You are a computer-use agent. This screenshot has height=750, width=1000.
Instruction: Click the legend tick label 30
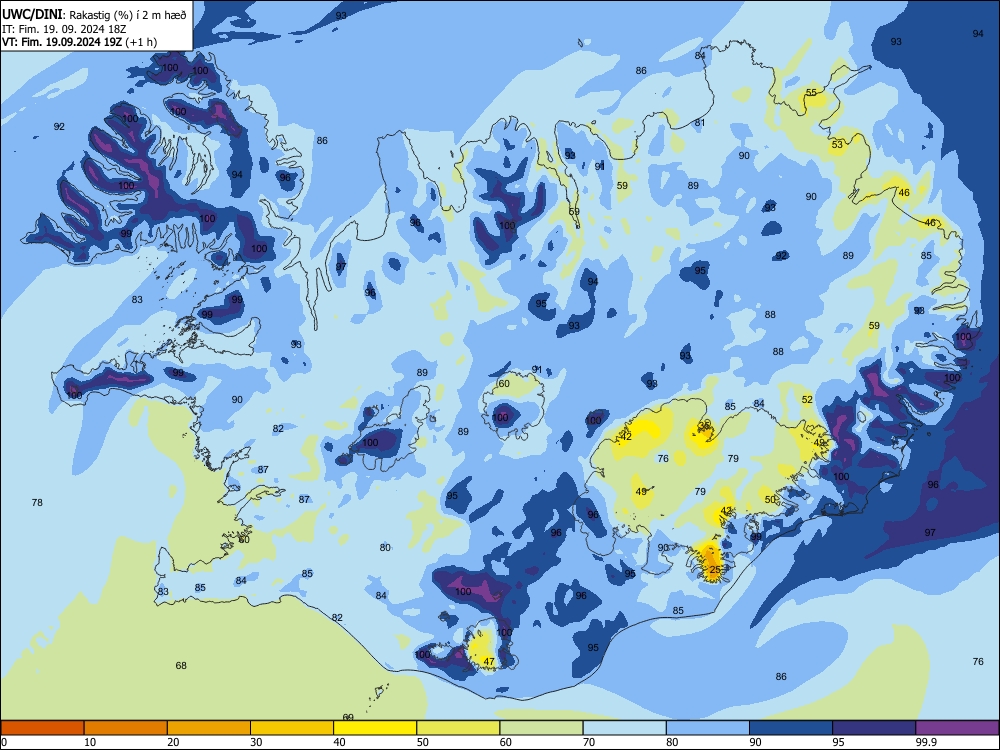(x=256, y=742)
